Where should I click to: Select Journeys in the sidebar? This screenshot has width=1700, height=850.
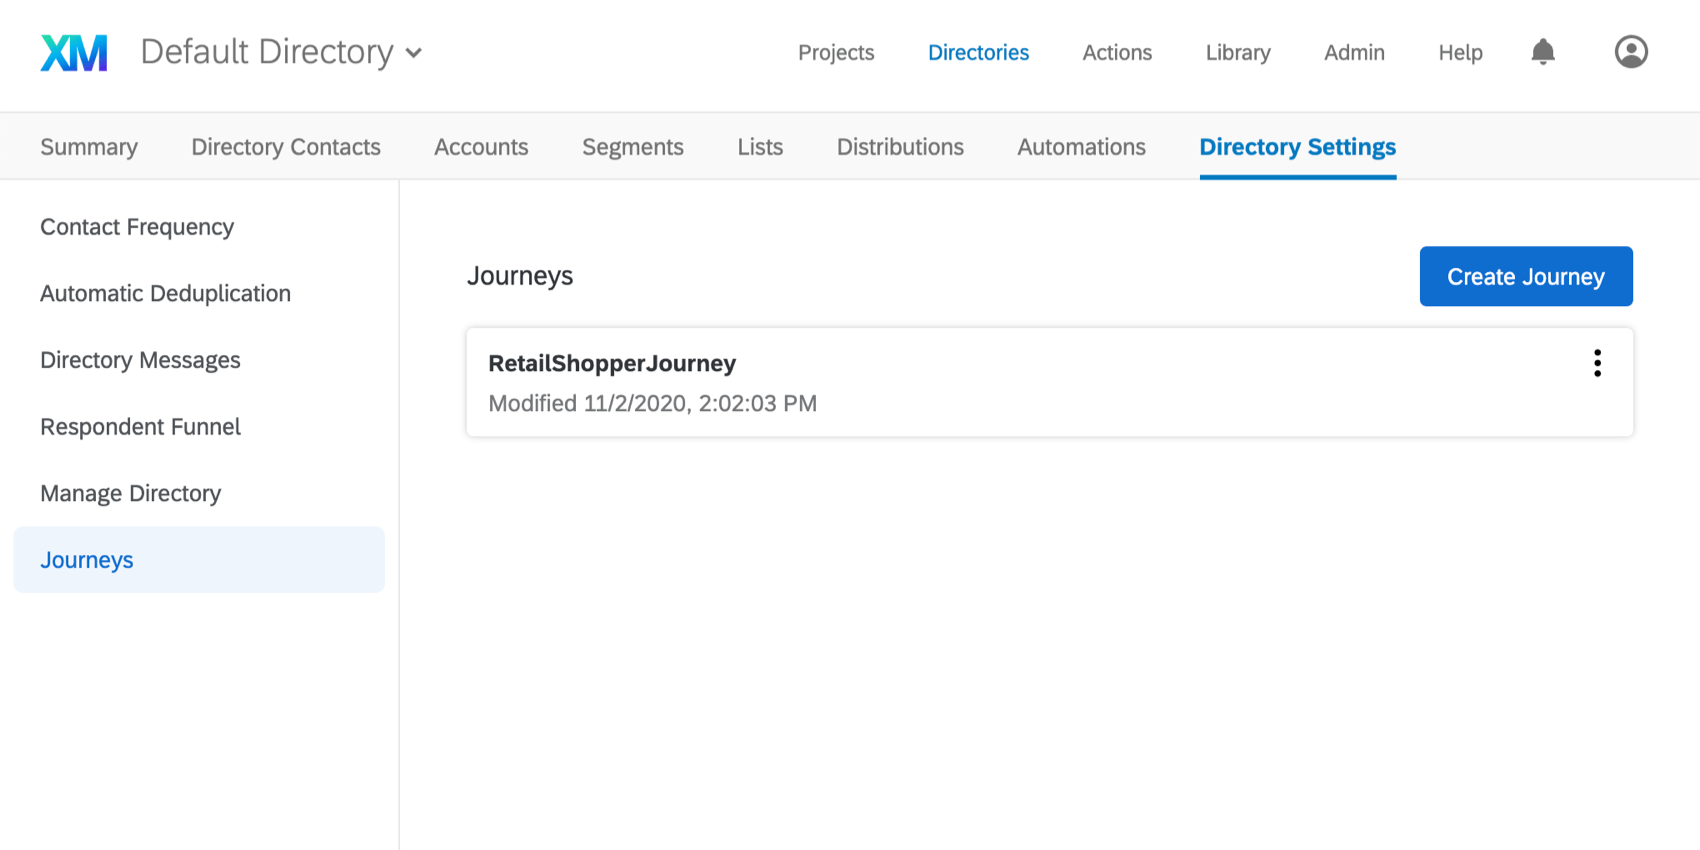(x=199, y=560)
